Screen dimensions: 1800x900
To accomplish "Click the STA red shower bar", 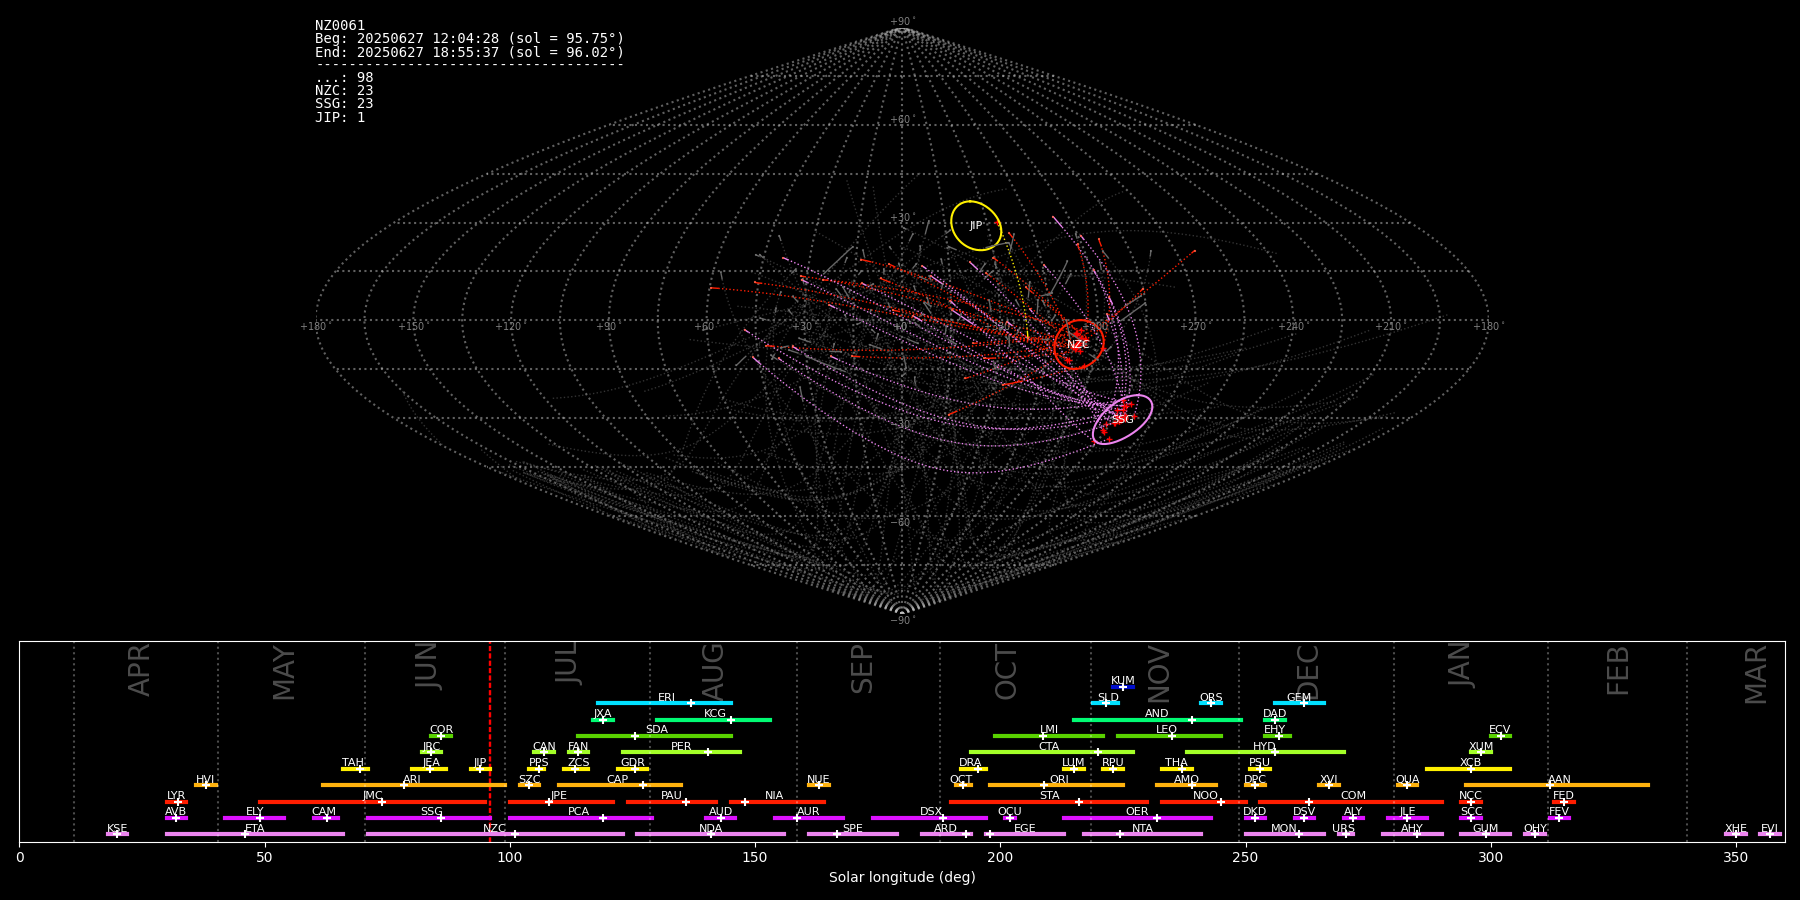I will (1049, 802).
